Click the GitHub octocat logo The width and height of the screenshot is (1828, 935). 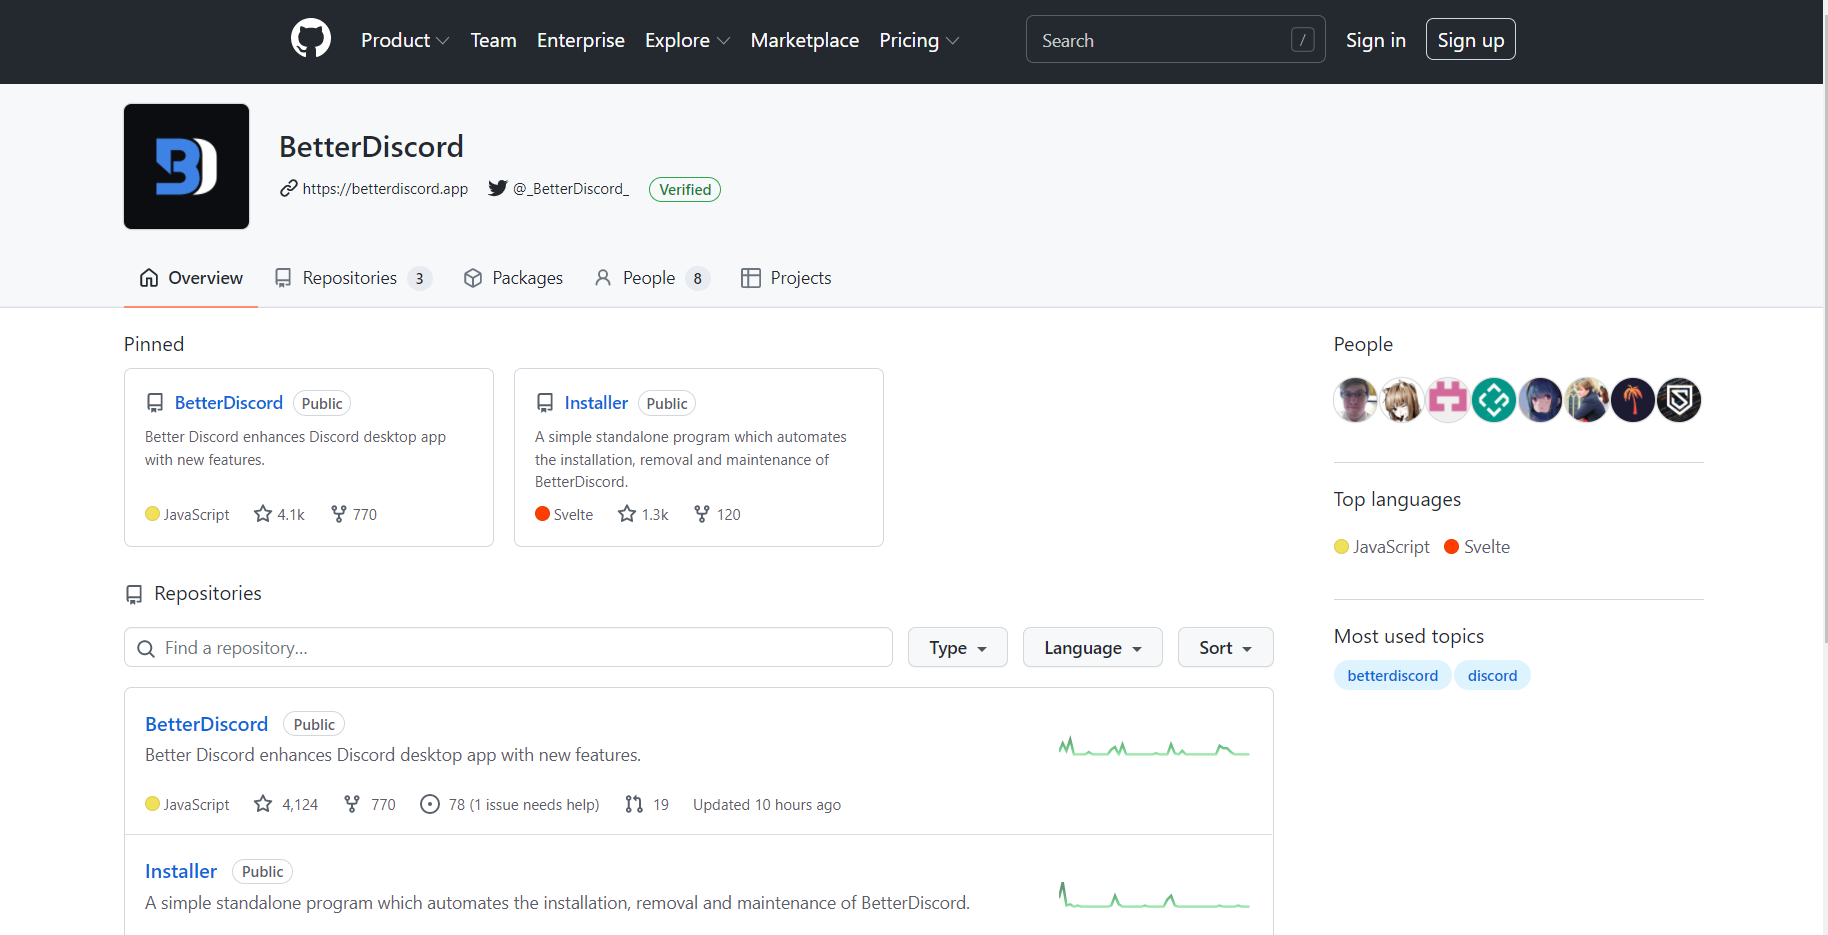click(x=310, y=38)
